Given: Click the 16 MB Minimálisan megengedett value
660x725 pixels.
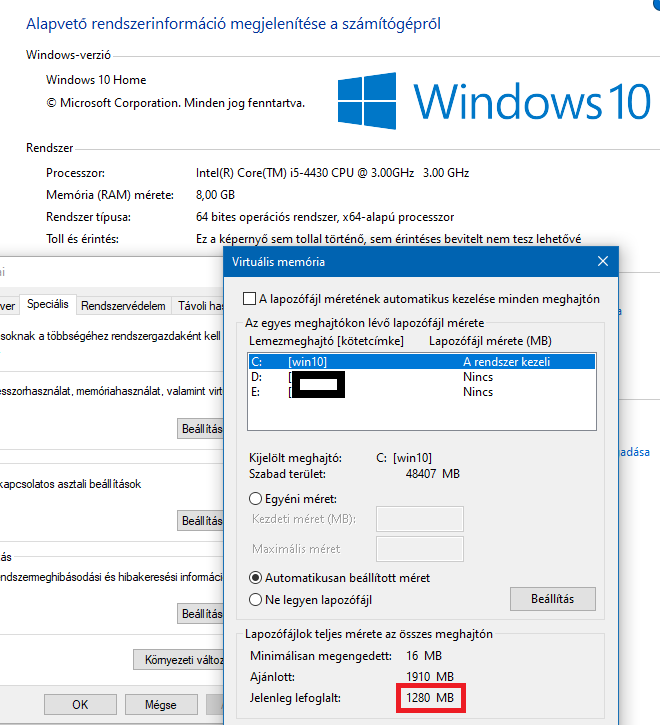Looking at the screenshot, I should tap(424, 656).
